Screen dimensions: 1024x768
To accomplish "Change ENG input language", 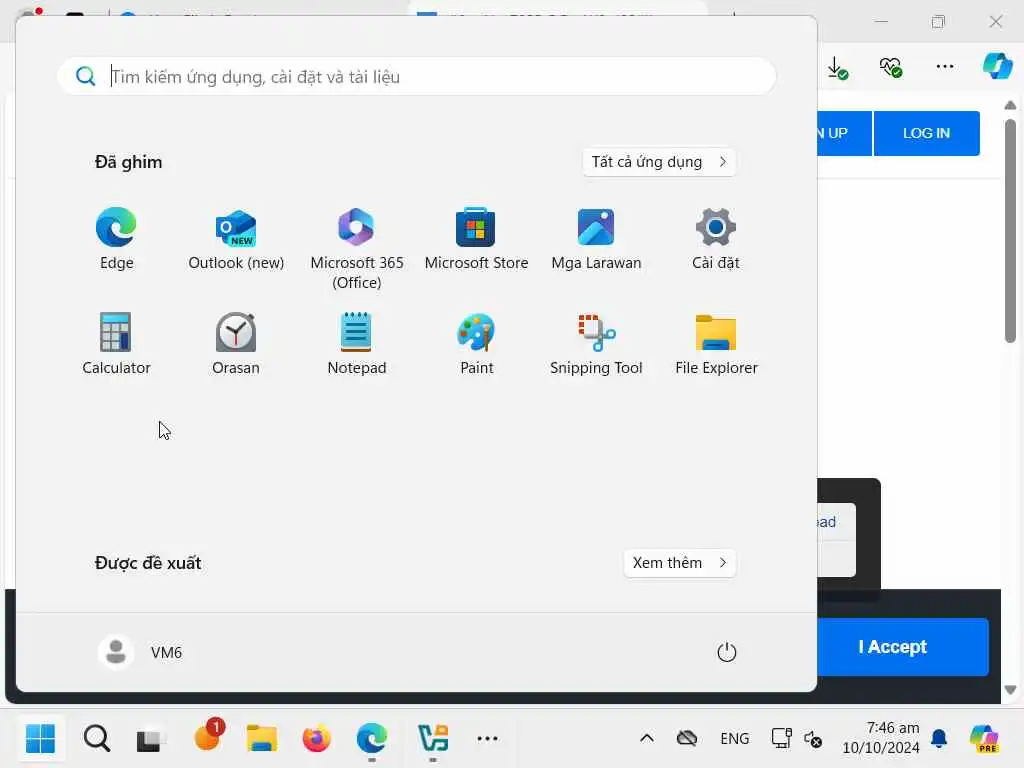I will 735,739.
